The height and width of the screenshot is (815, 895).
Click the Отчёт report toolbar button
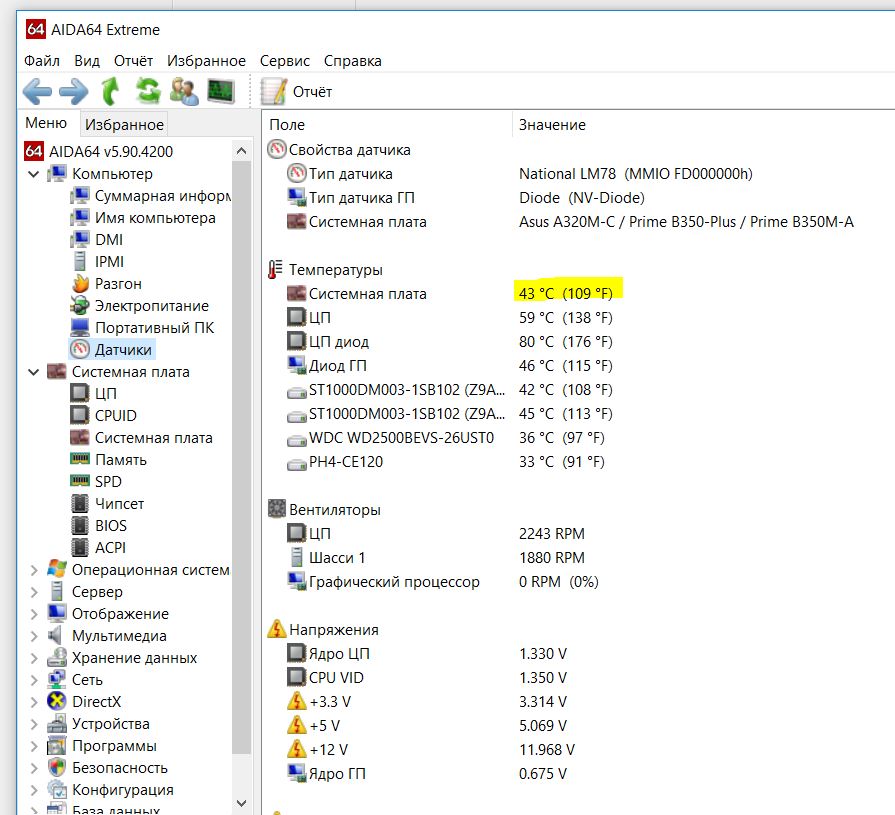pos(296,91)
